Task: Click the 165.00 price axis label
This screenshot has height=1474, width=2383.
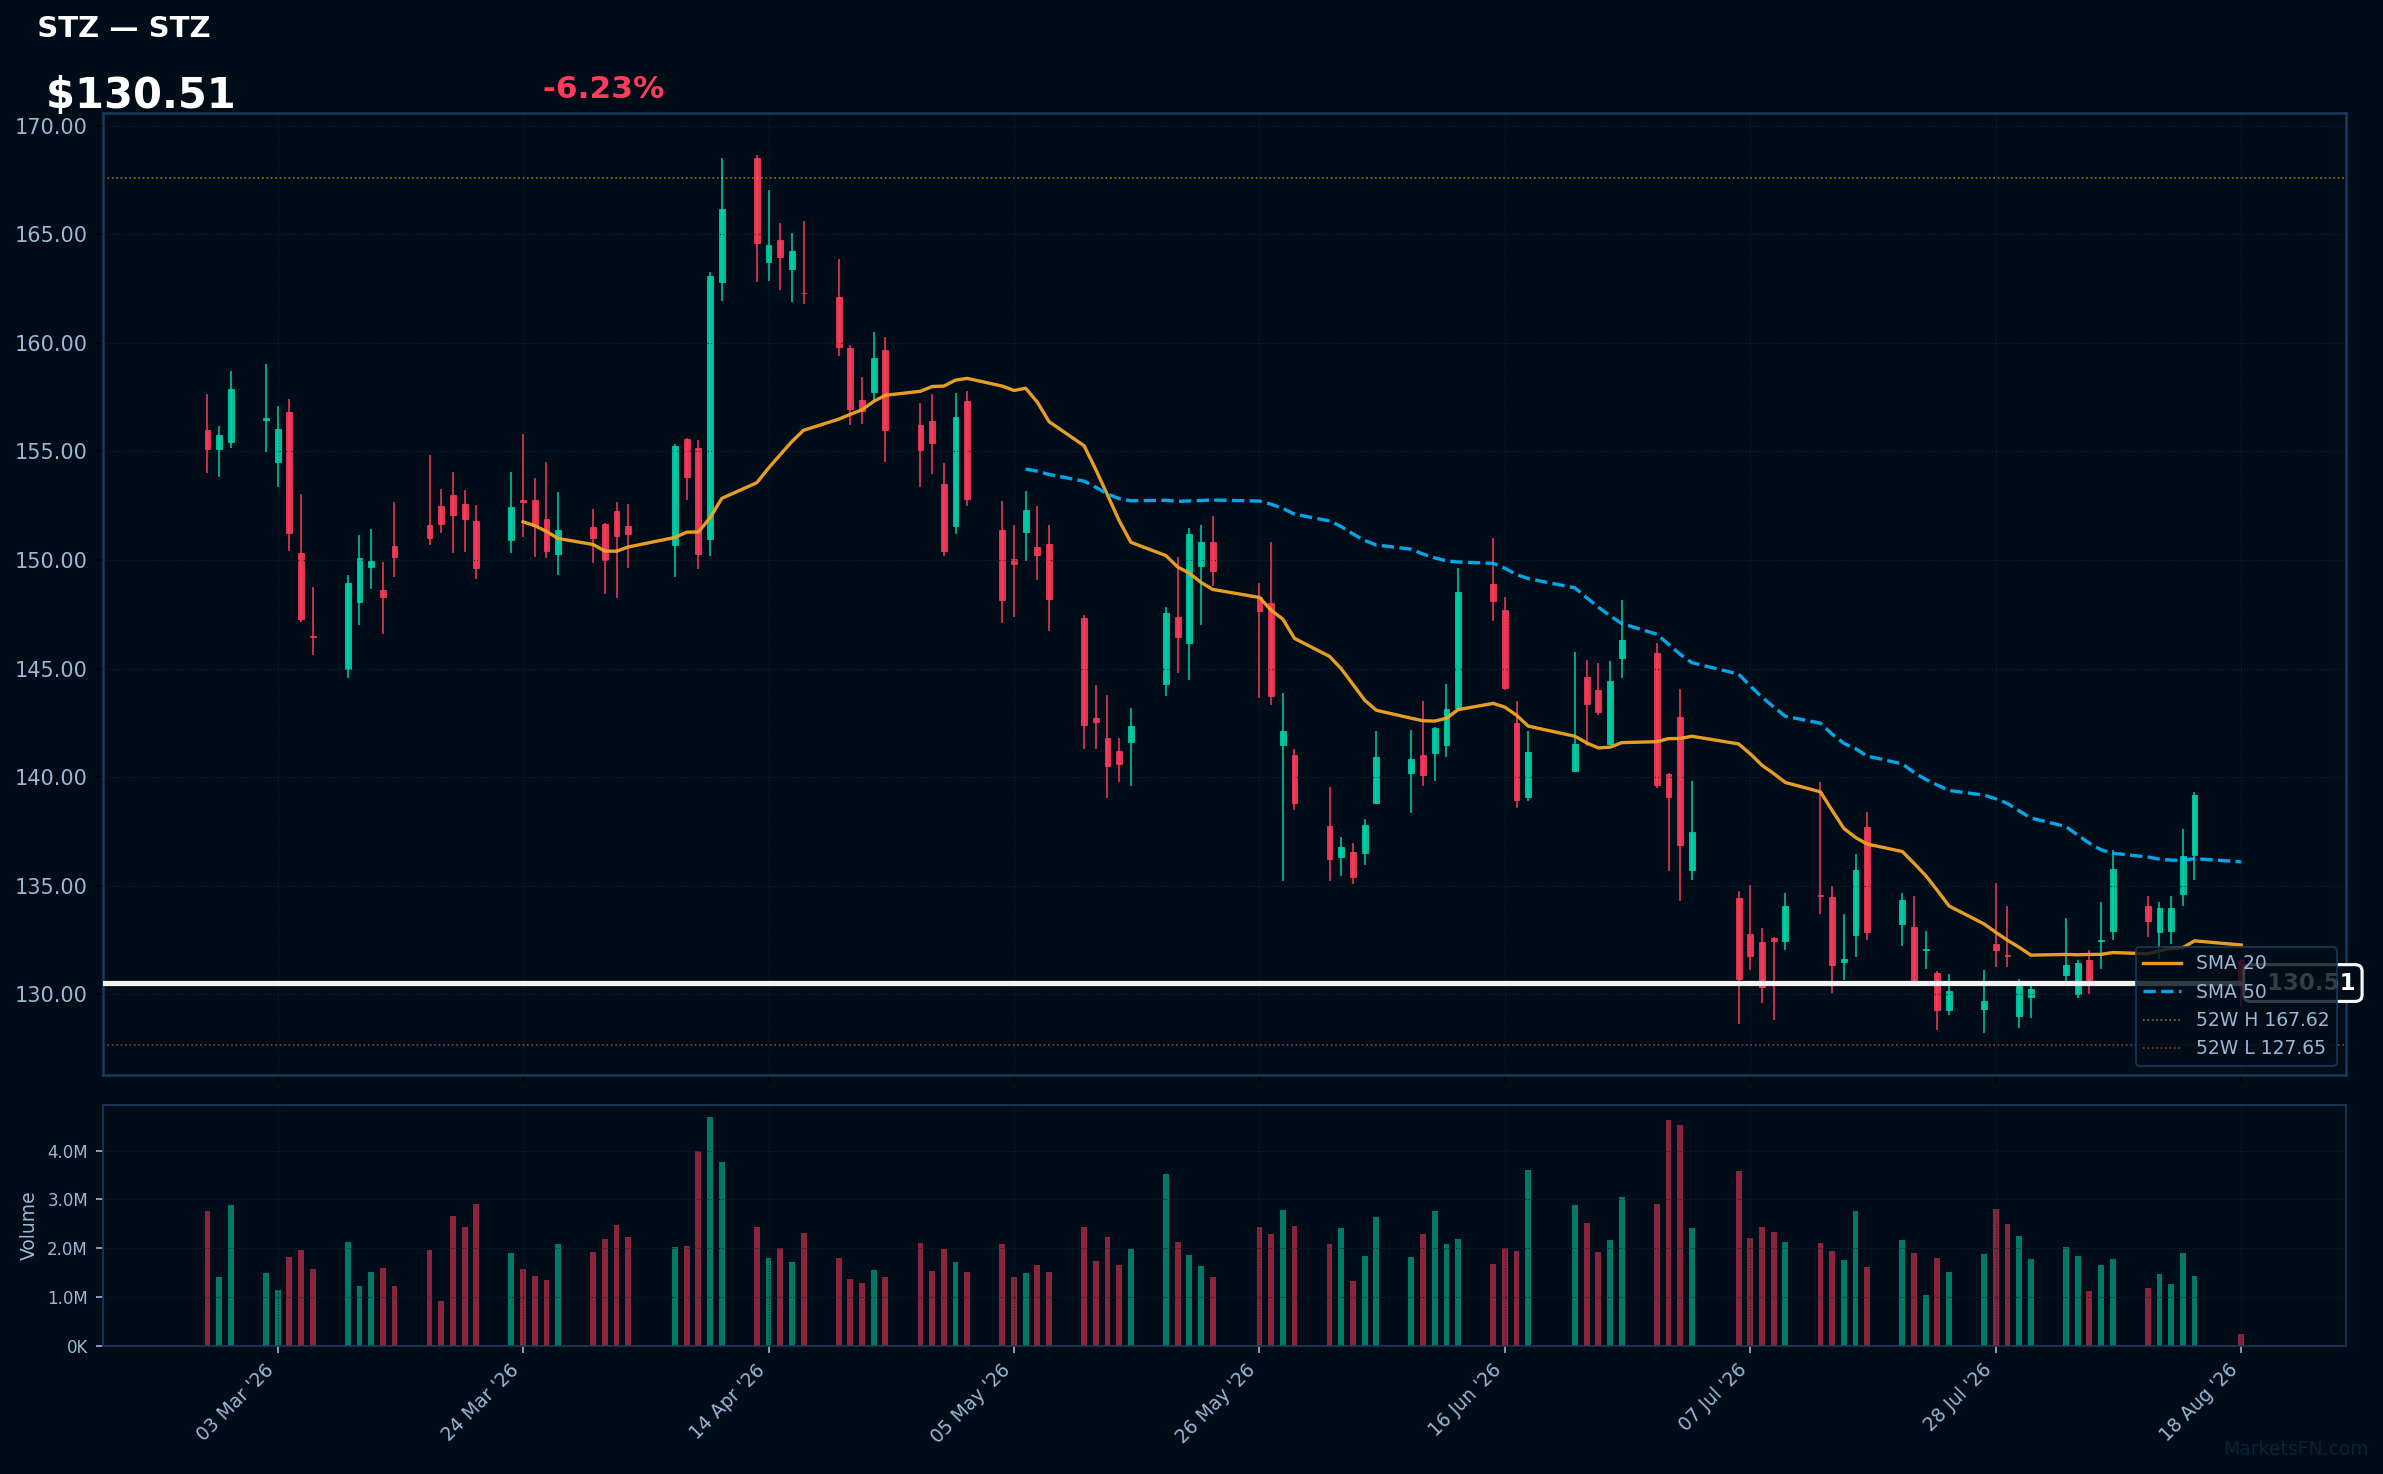Action: (x=51, y=234)
